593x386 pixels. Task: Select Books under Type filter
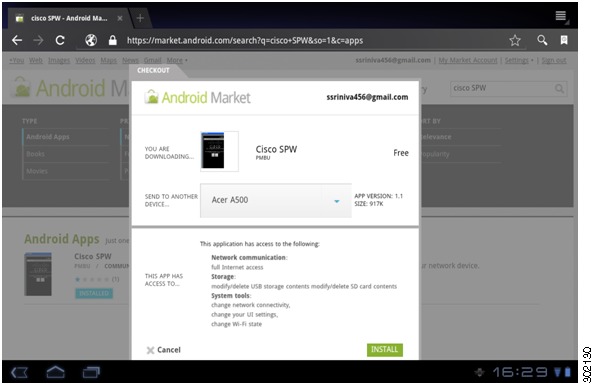[x=35, y=154]
